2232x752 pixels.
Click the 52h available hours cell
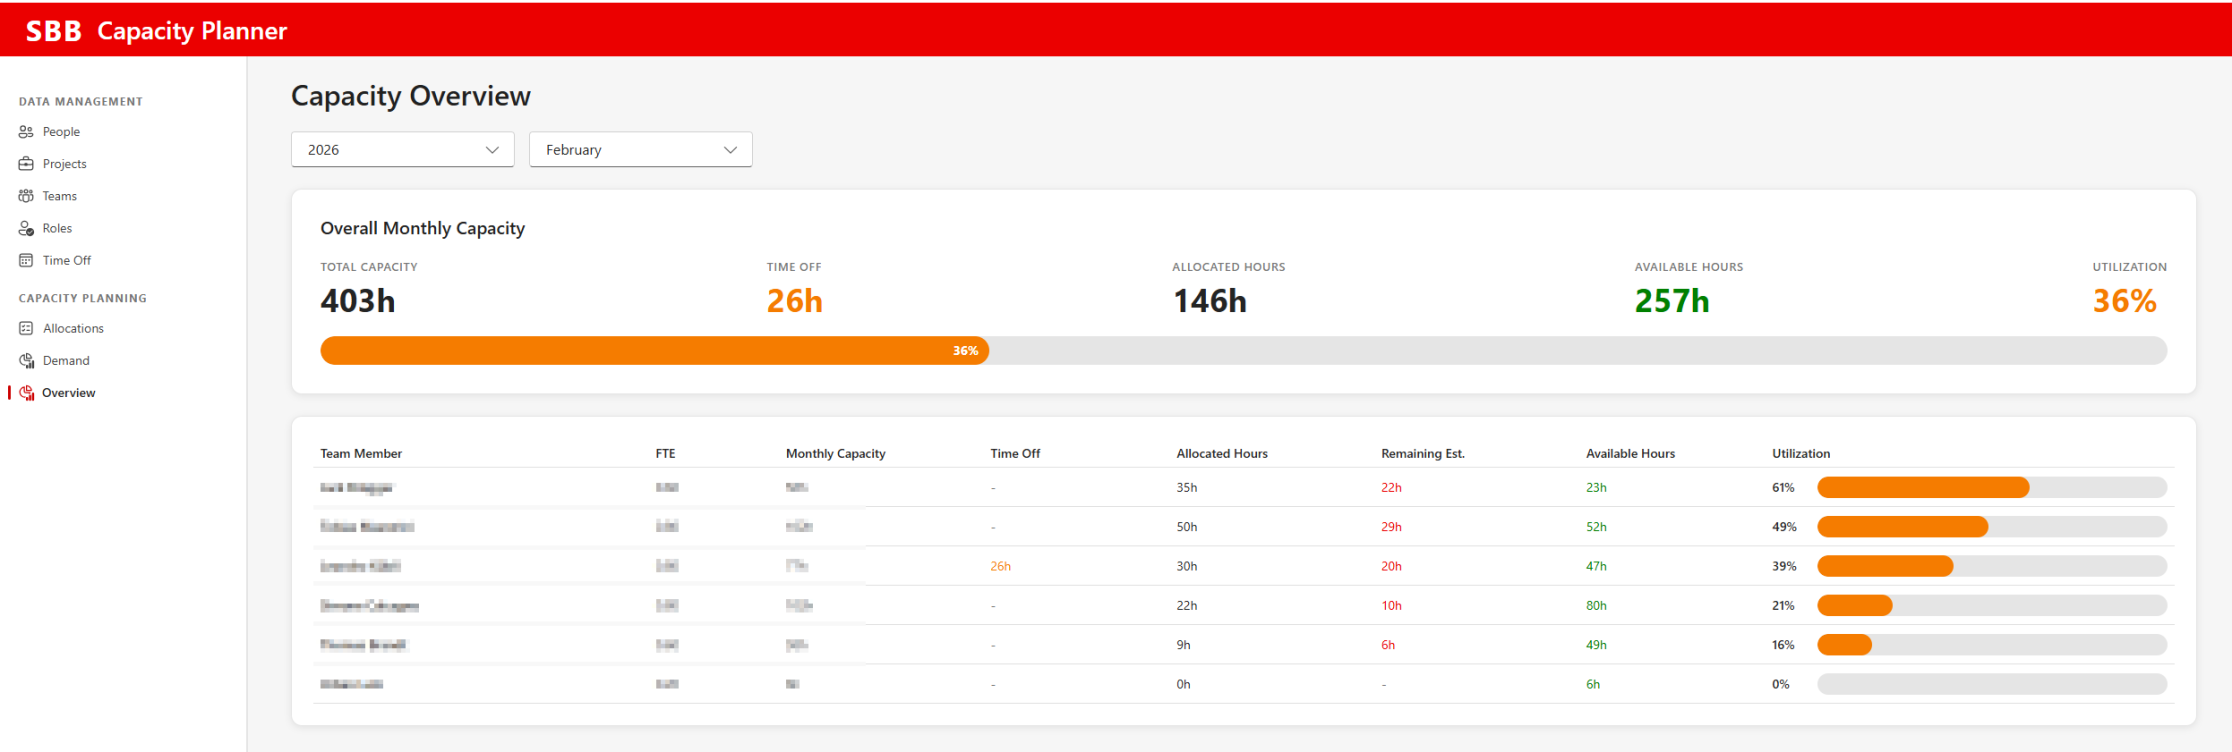(x=1597, y=527)
